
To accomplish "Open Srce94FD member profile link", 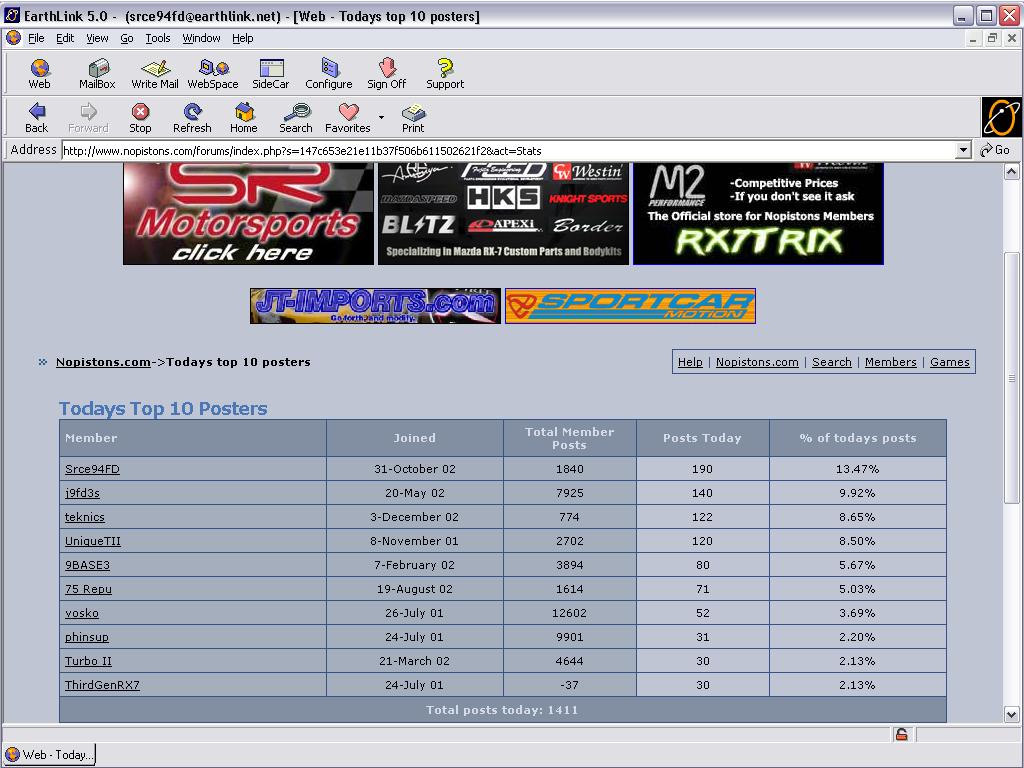I will click(x=92, y=469).
